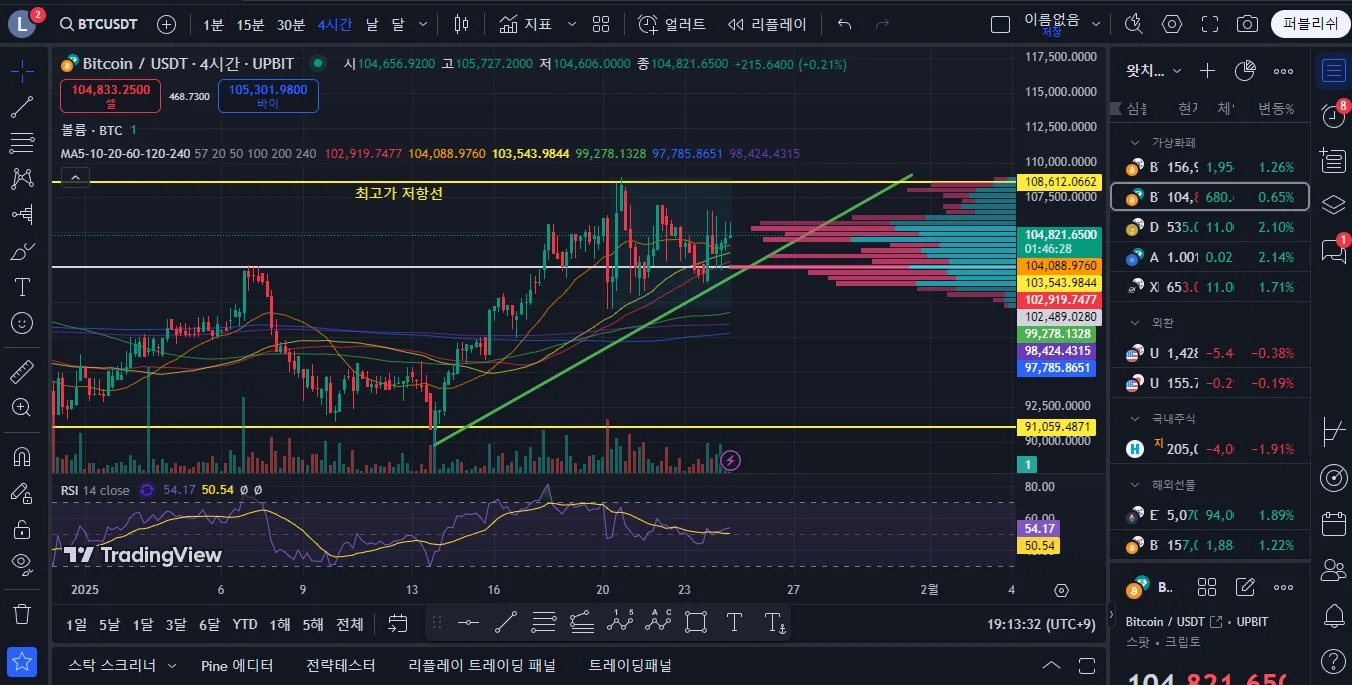This screenshot has height=685, width=1352.
Task: Switch to the 날 daily timeframe
Action: tap(372, 24)
